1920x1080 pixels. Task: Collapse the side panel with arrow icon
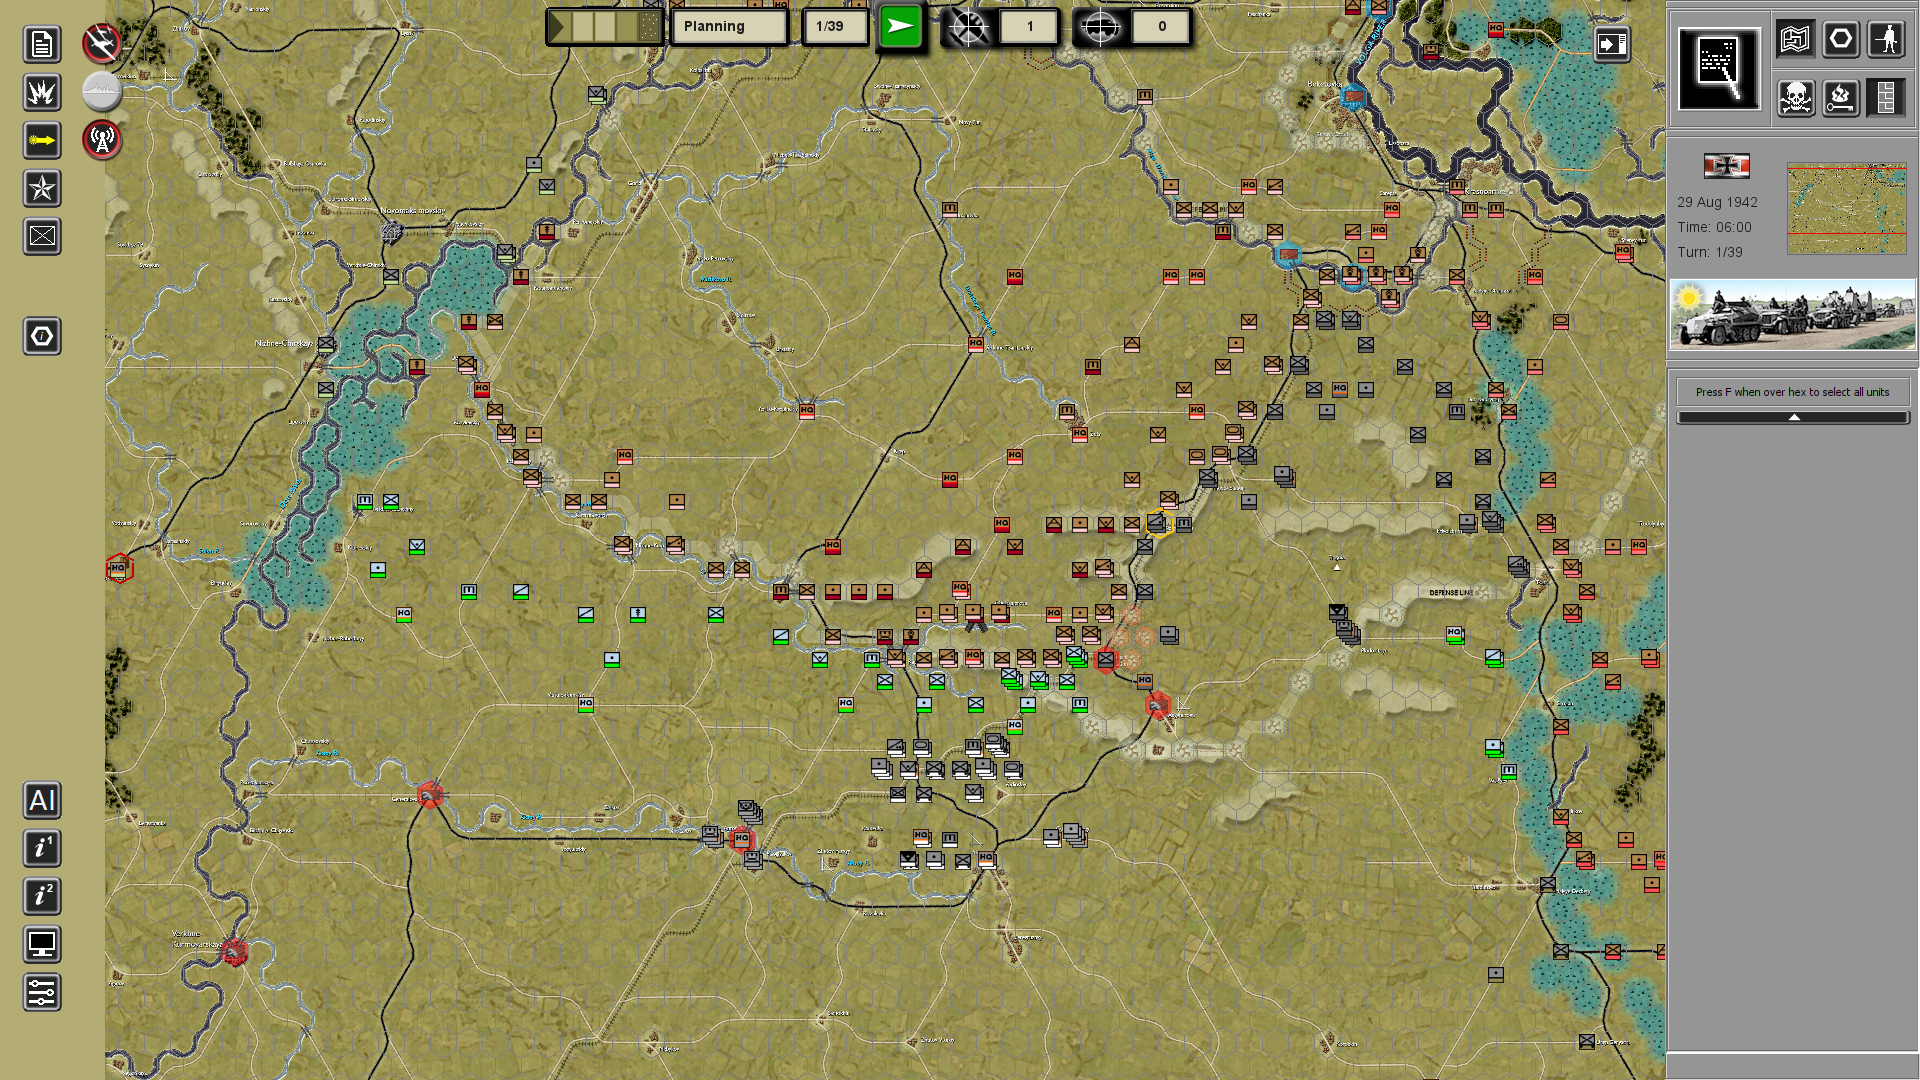(1612, 44)
